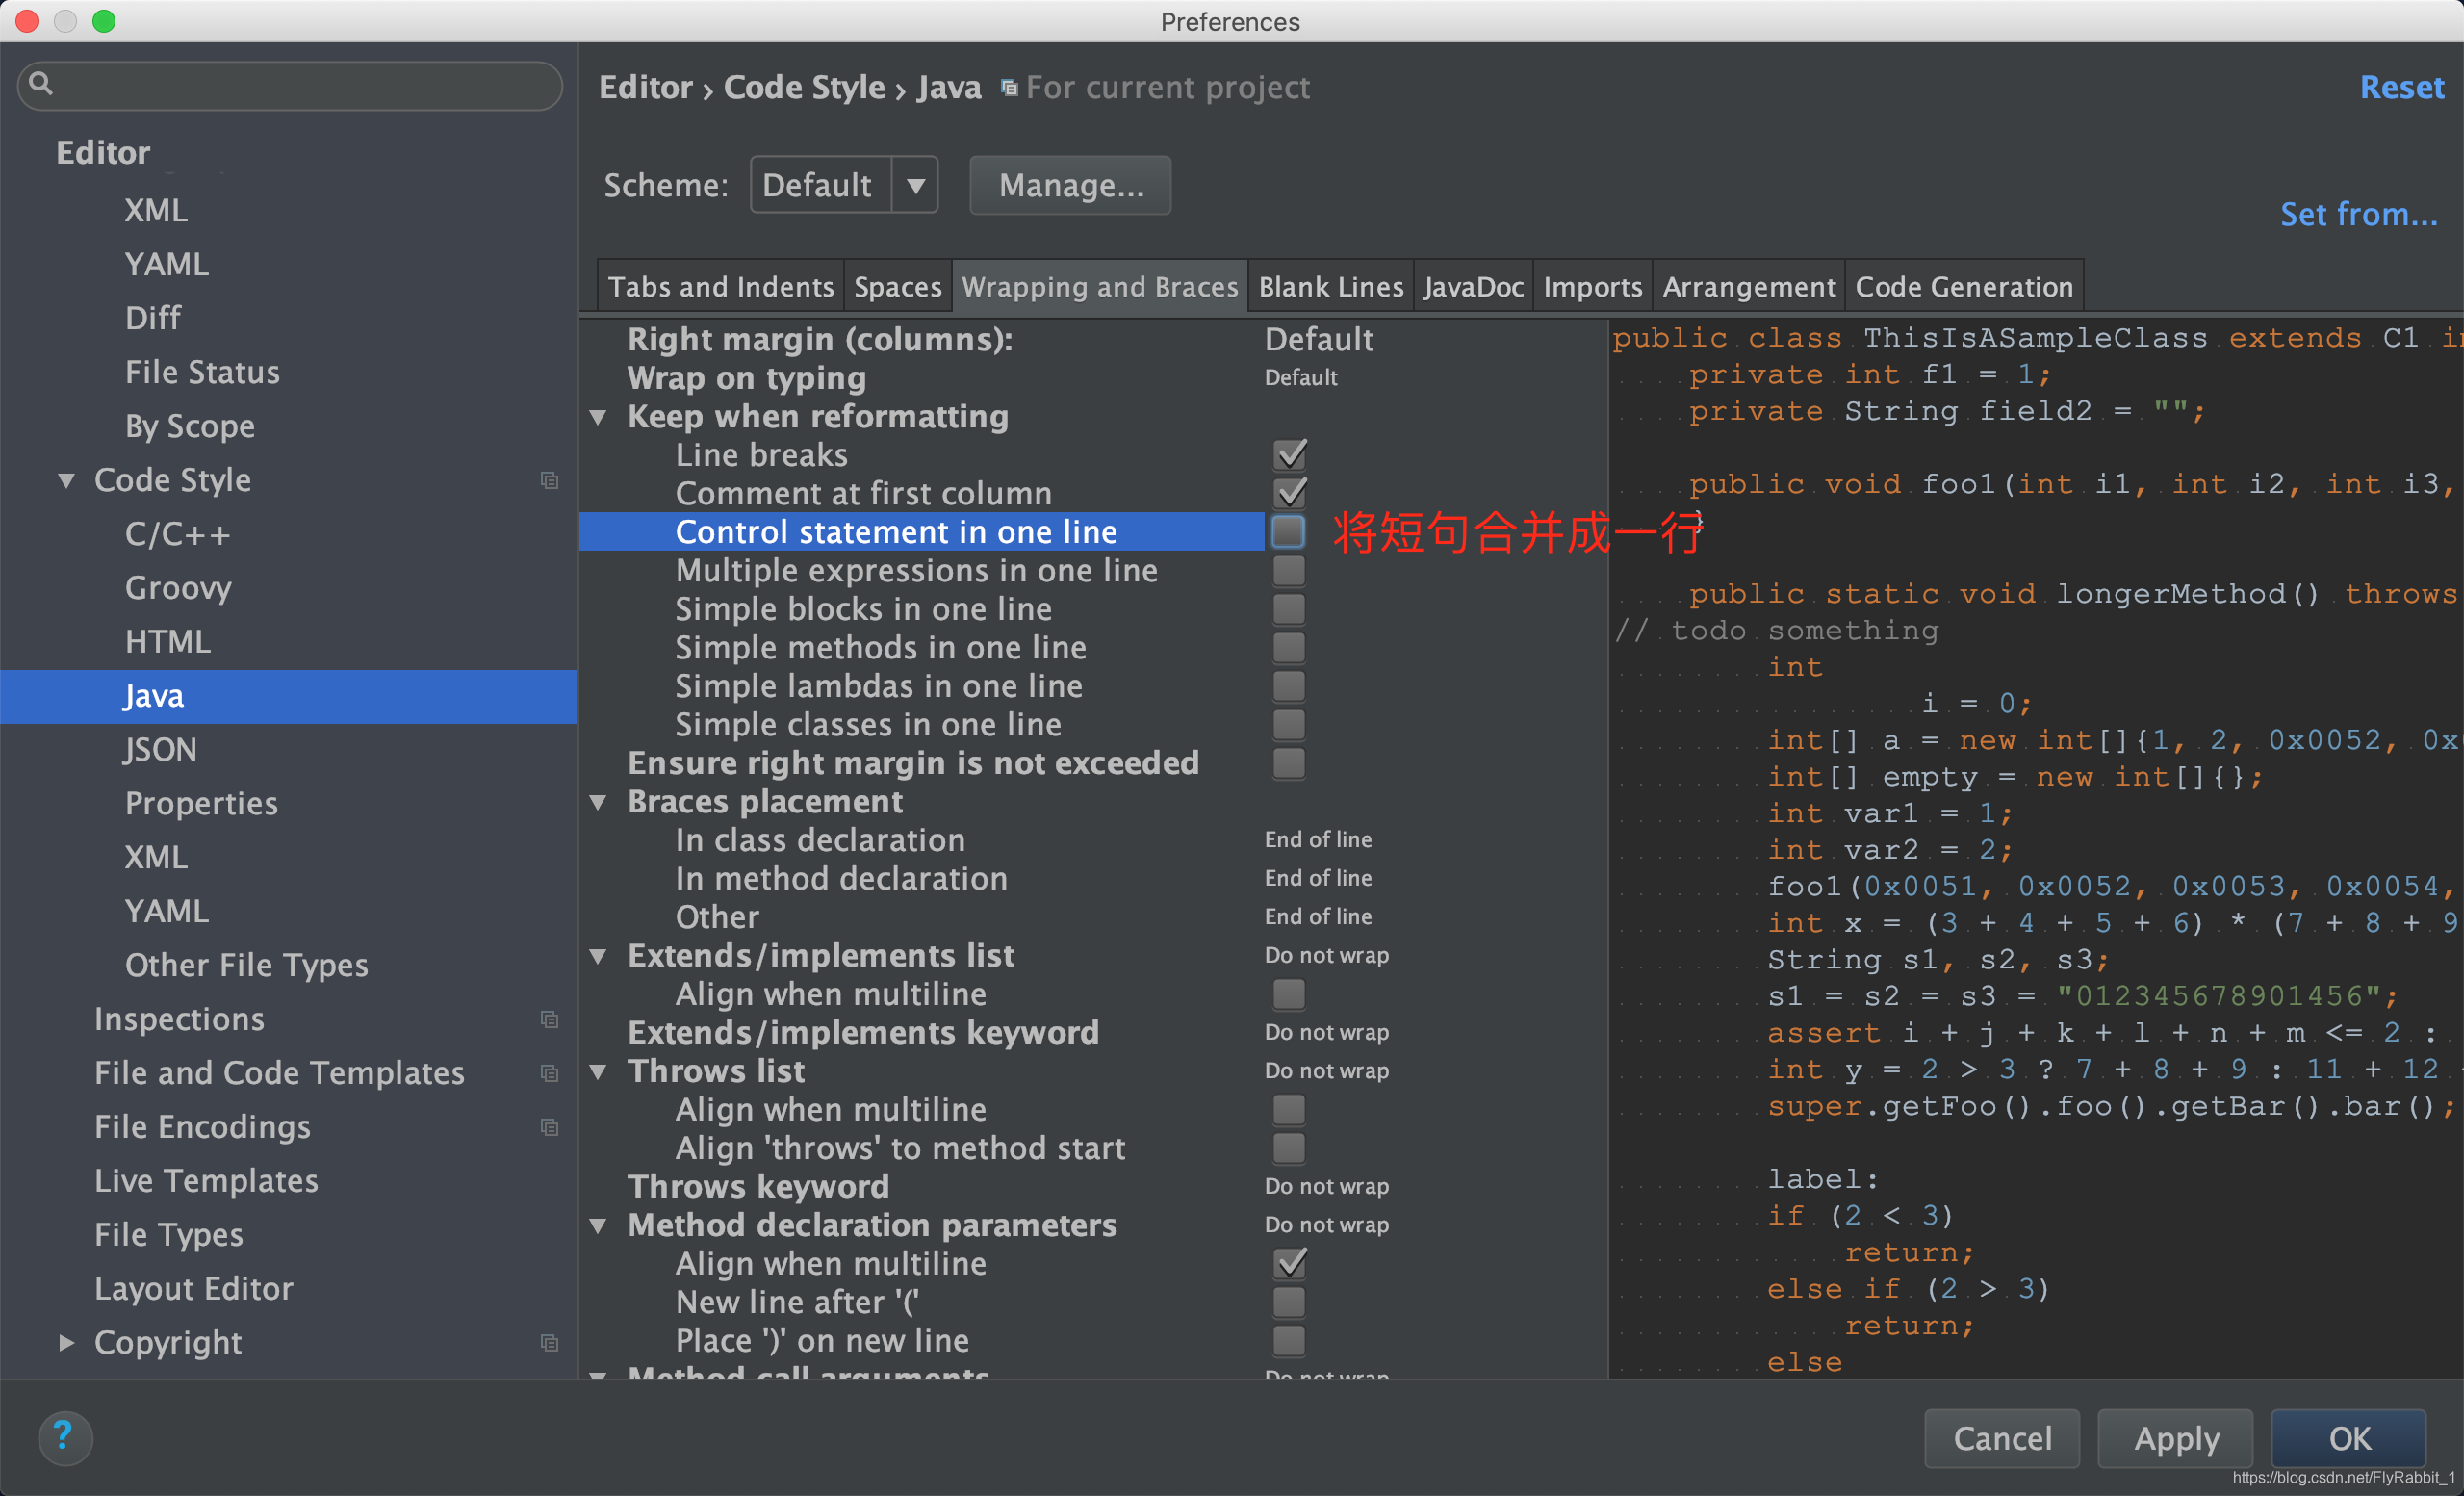This screenshot has width=2464, height=1496.
Task: Click the Apply button
Action: [2175, 1438]
